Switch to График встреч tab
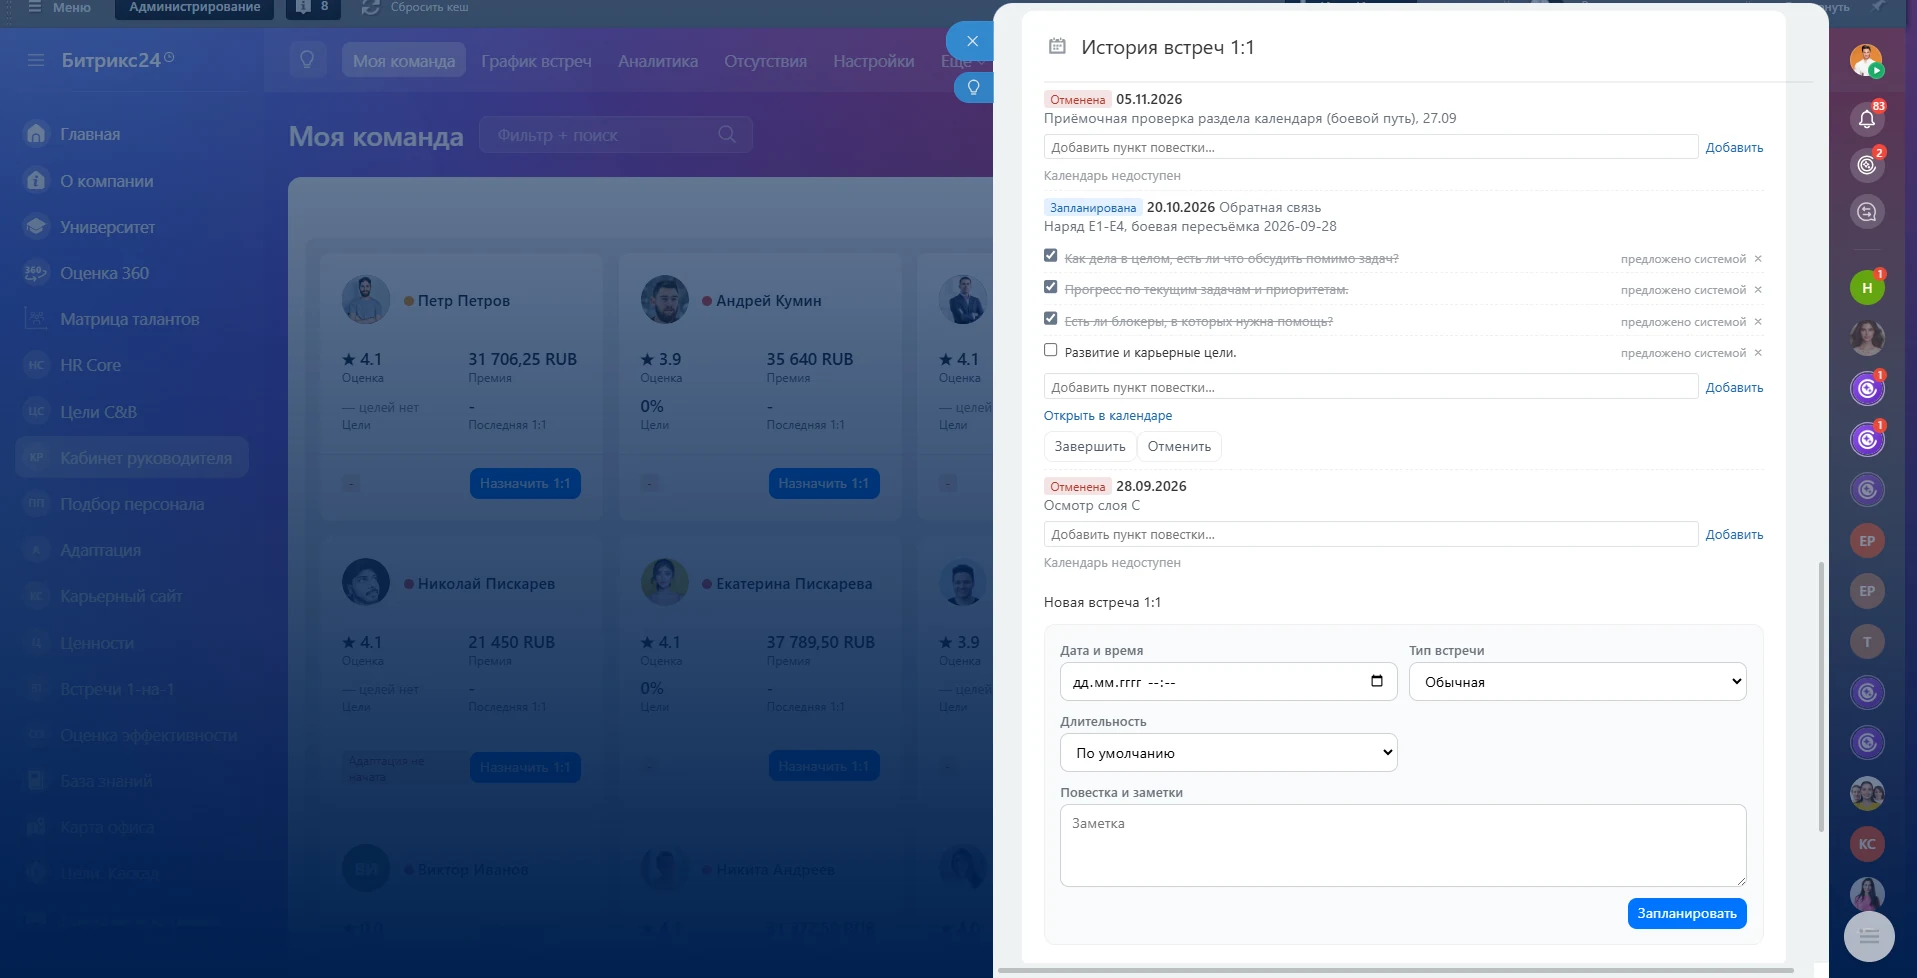This screenshot has width=1917, height=978. click(x=536, y=61)
